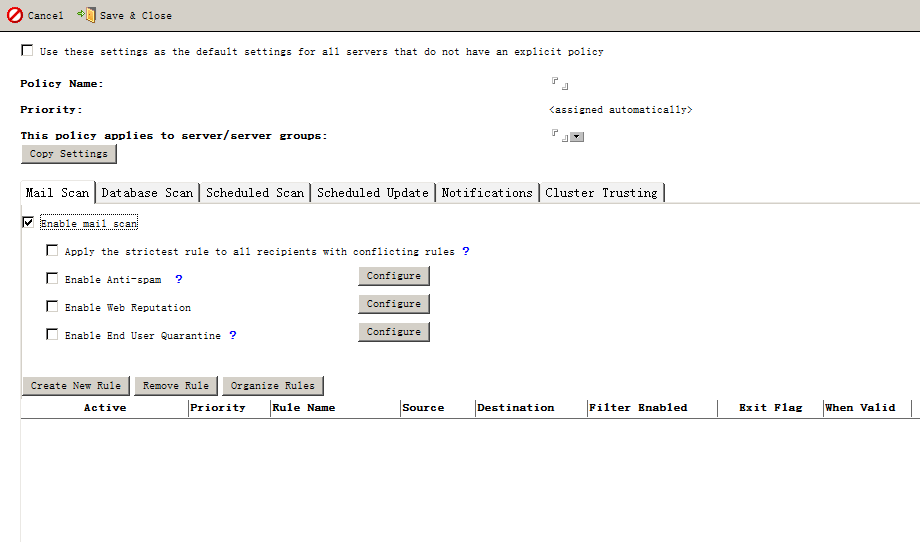Open the Scheduled Update tab

coord(372,193)
